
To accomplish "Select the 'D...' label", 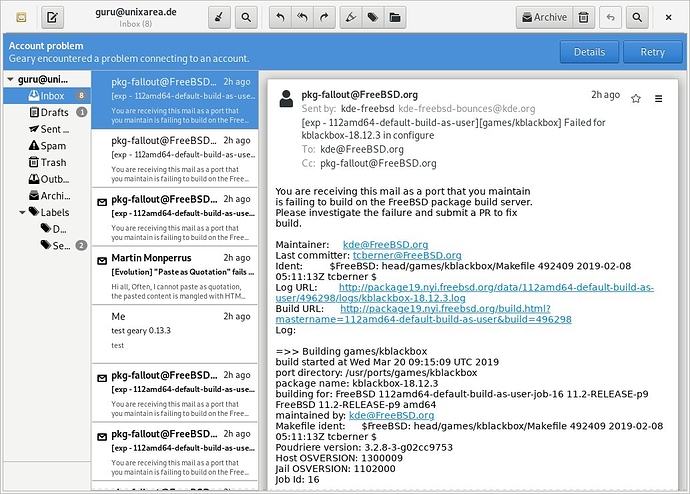I will (47, 229).
